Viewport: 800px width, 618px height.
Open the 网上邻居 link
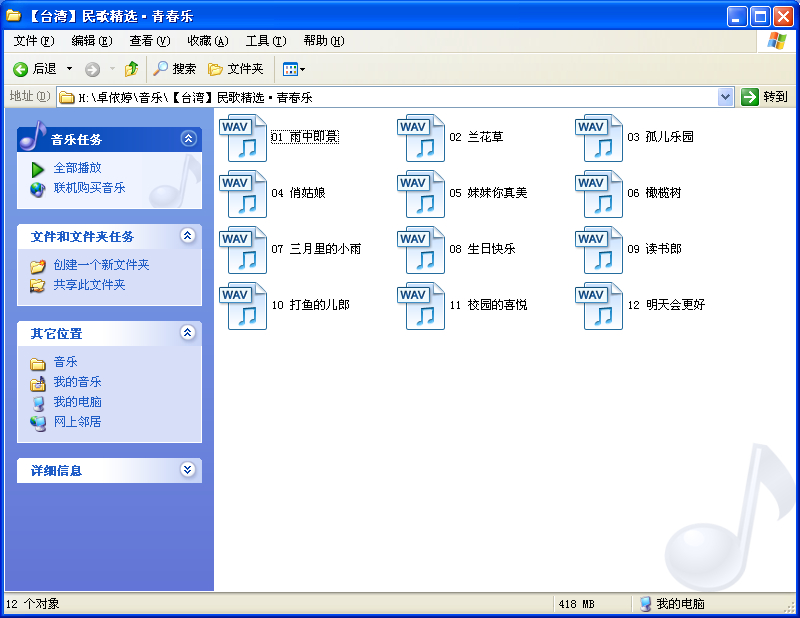pyautogui.click(x=78, y=422)
